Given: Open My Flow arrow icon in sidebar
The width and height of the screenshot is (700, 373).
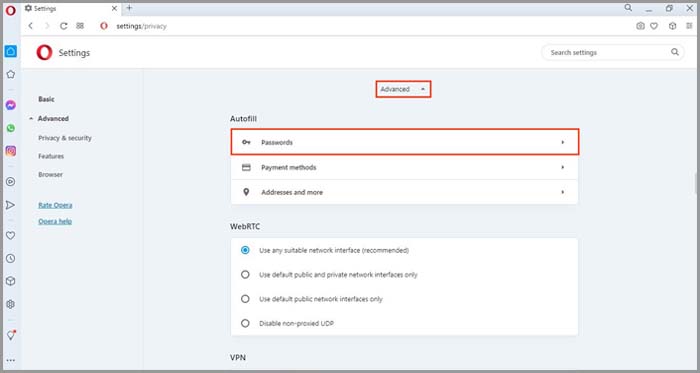Looking at the screenshot, I should (11, 205).
